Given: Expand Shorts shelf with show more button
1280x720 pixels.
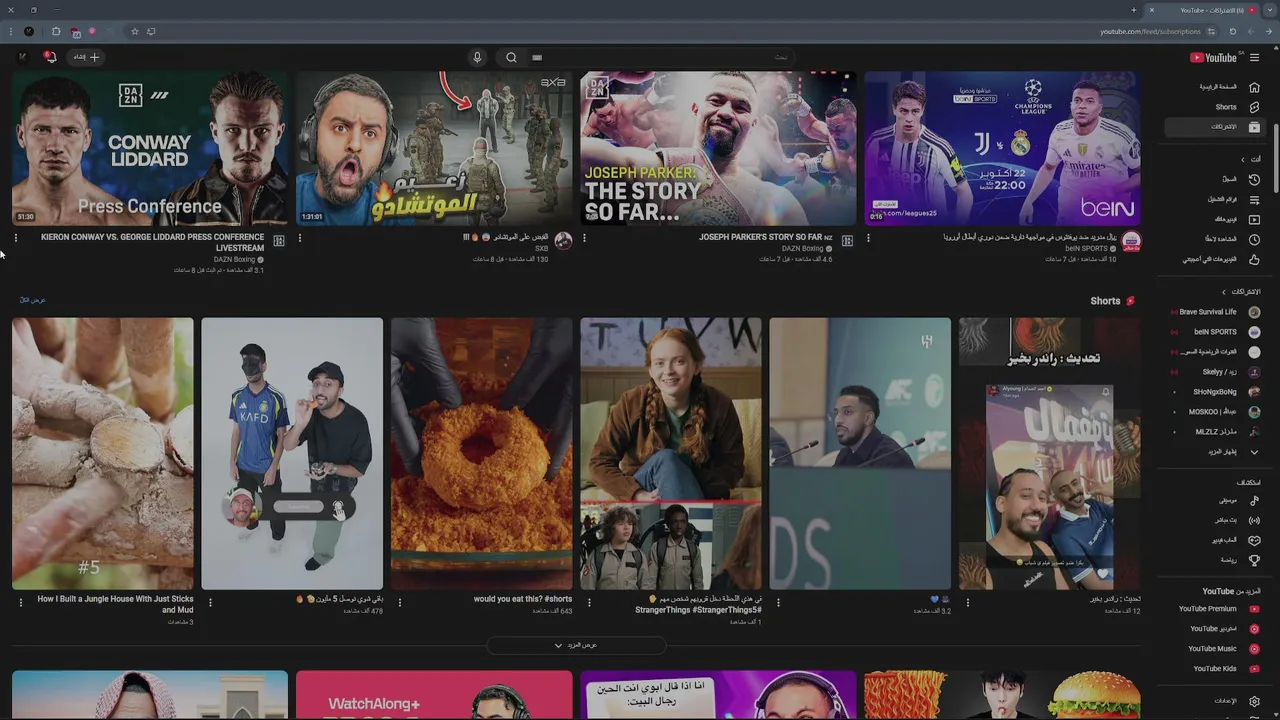Looking at the screenshot, I should pos(576,645).
